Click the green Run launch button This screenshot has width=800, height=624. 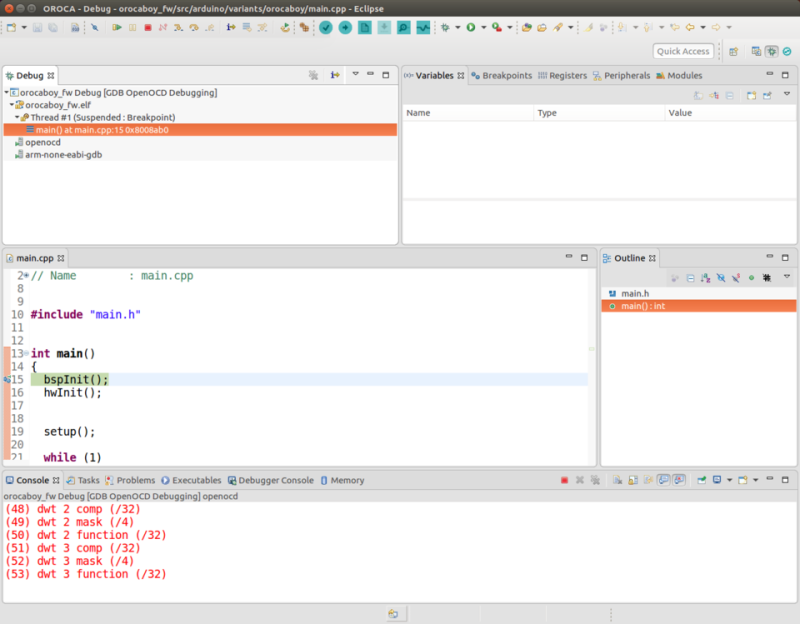pyautogui.click(x=471, y=28)
